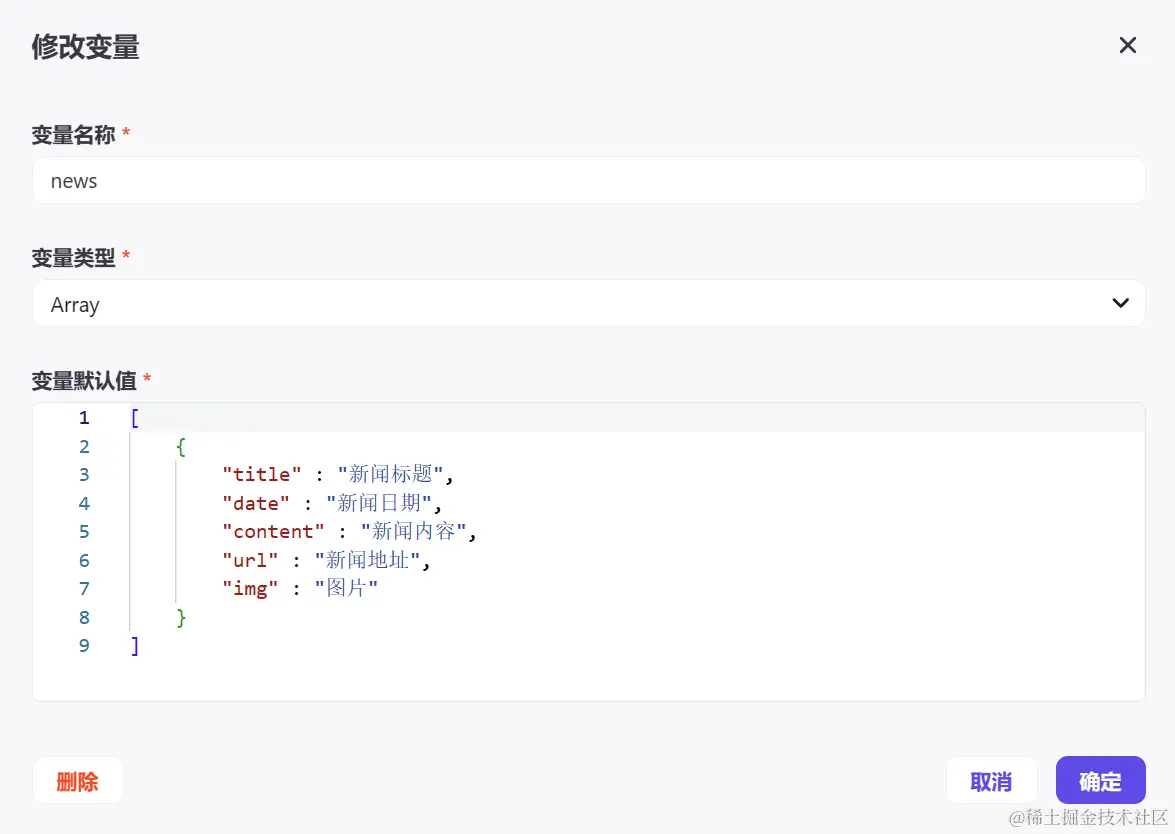Click the "图片" string value

[346, 589]
